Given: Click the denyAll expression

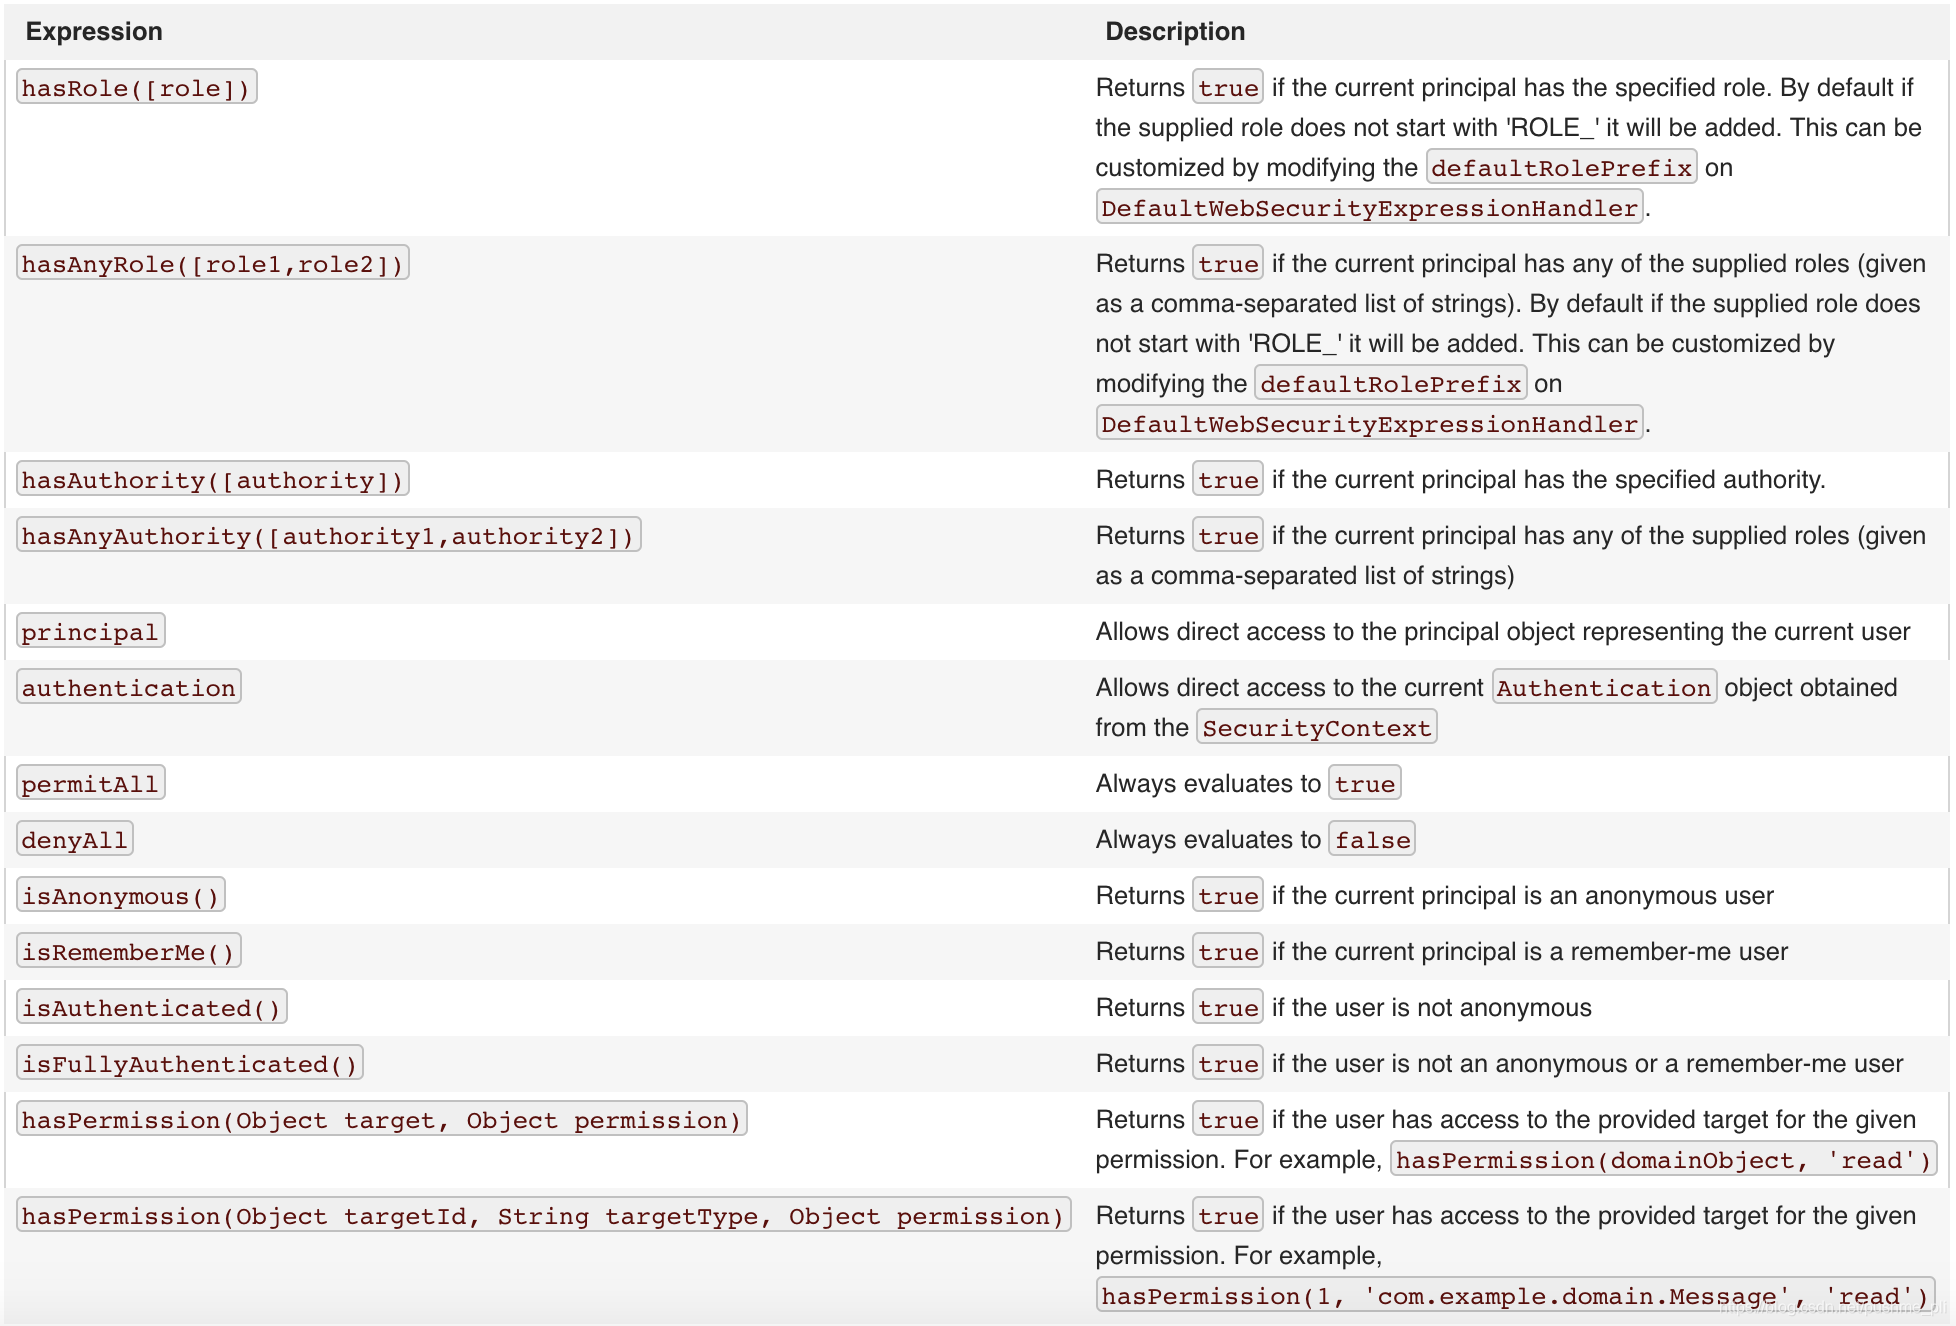Looking at the screenshot, I should click(x=75, y=840).
